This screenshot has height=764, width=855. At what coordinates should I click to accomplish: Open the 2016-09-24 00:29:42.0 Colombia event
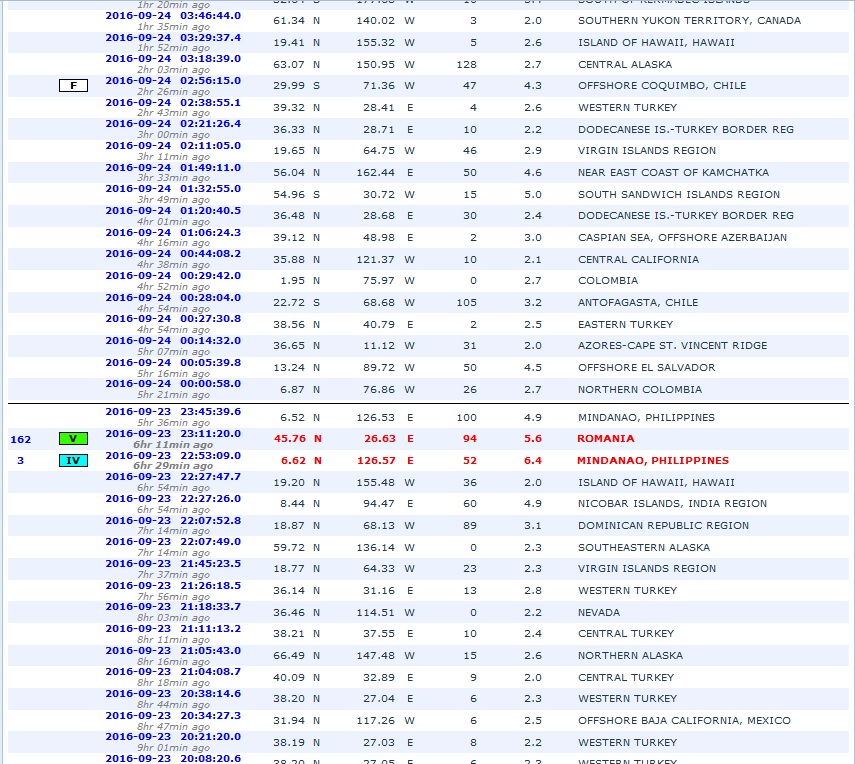coord(172,276)
